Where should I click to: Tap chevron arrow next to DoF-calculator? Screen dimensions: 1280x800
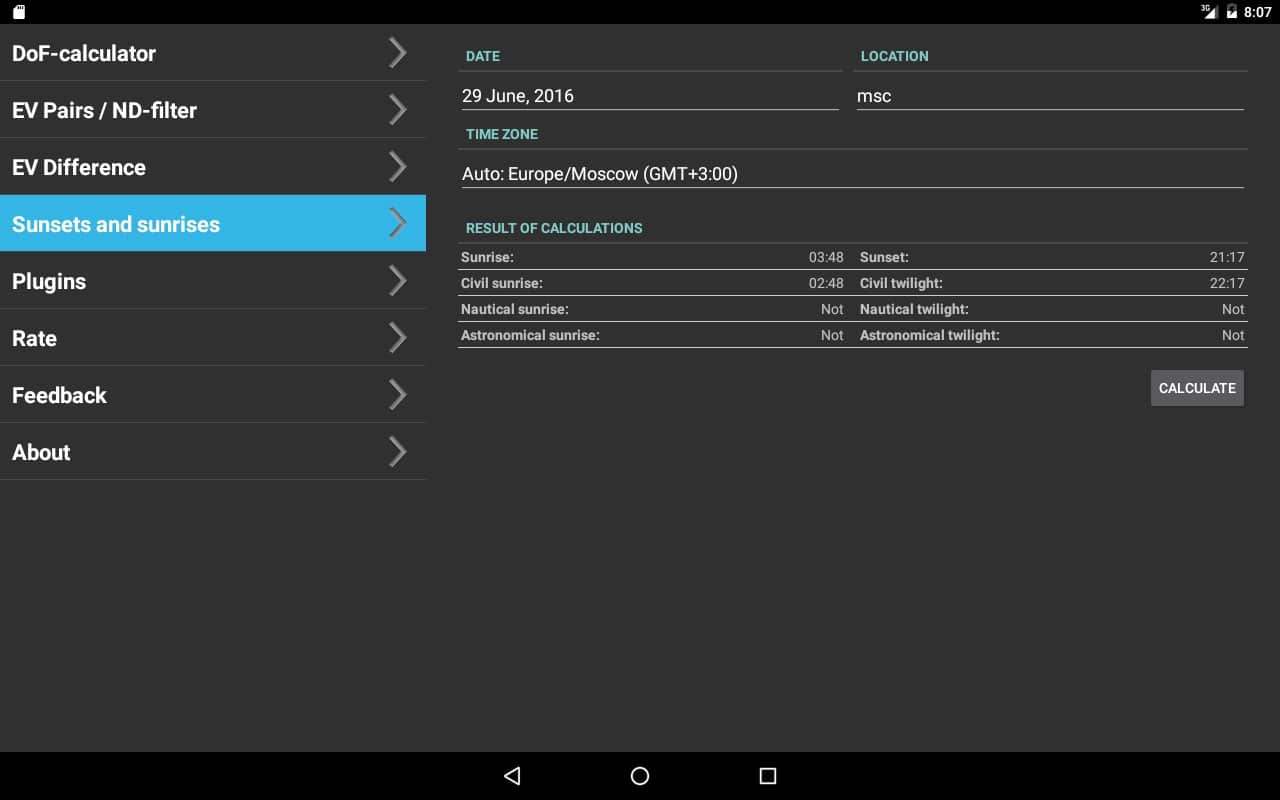pyautogui.click(x=397, y=53)
